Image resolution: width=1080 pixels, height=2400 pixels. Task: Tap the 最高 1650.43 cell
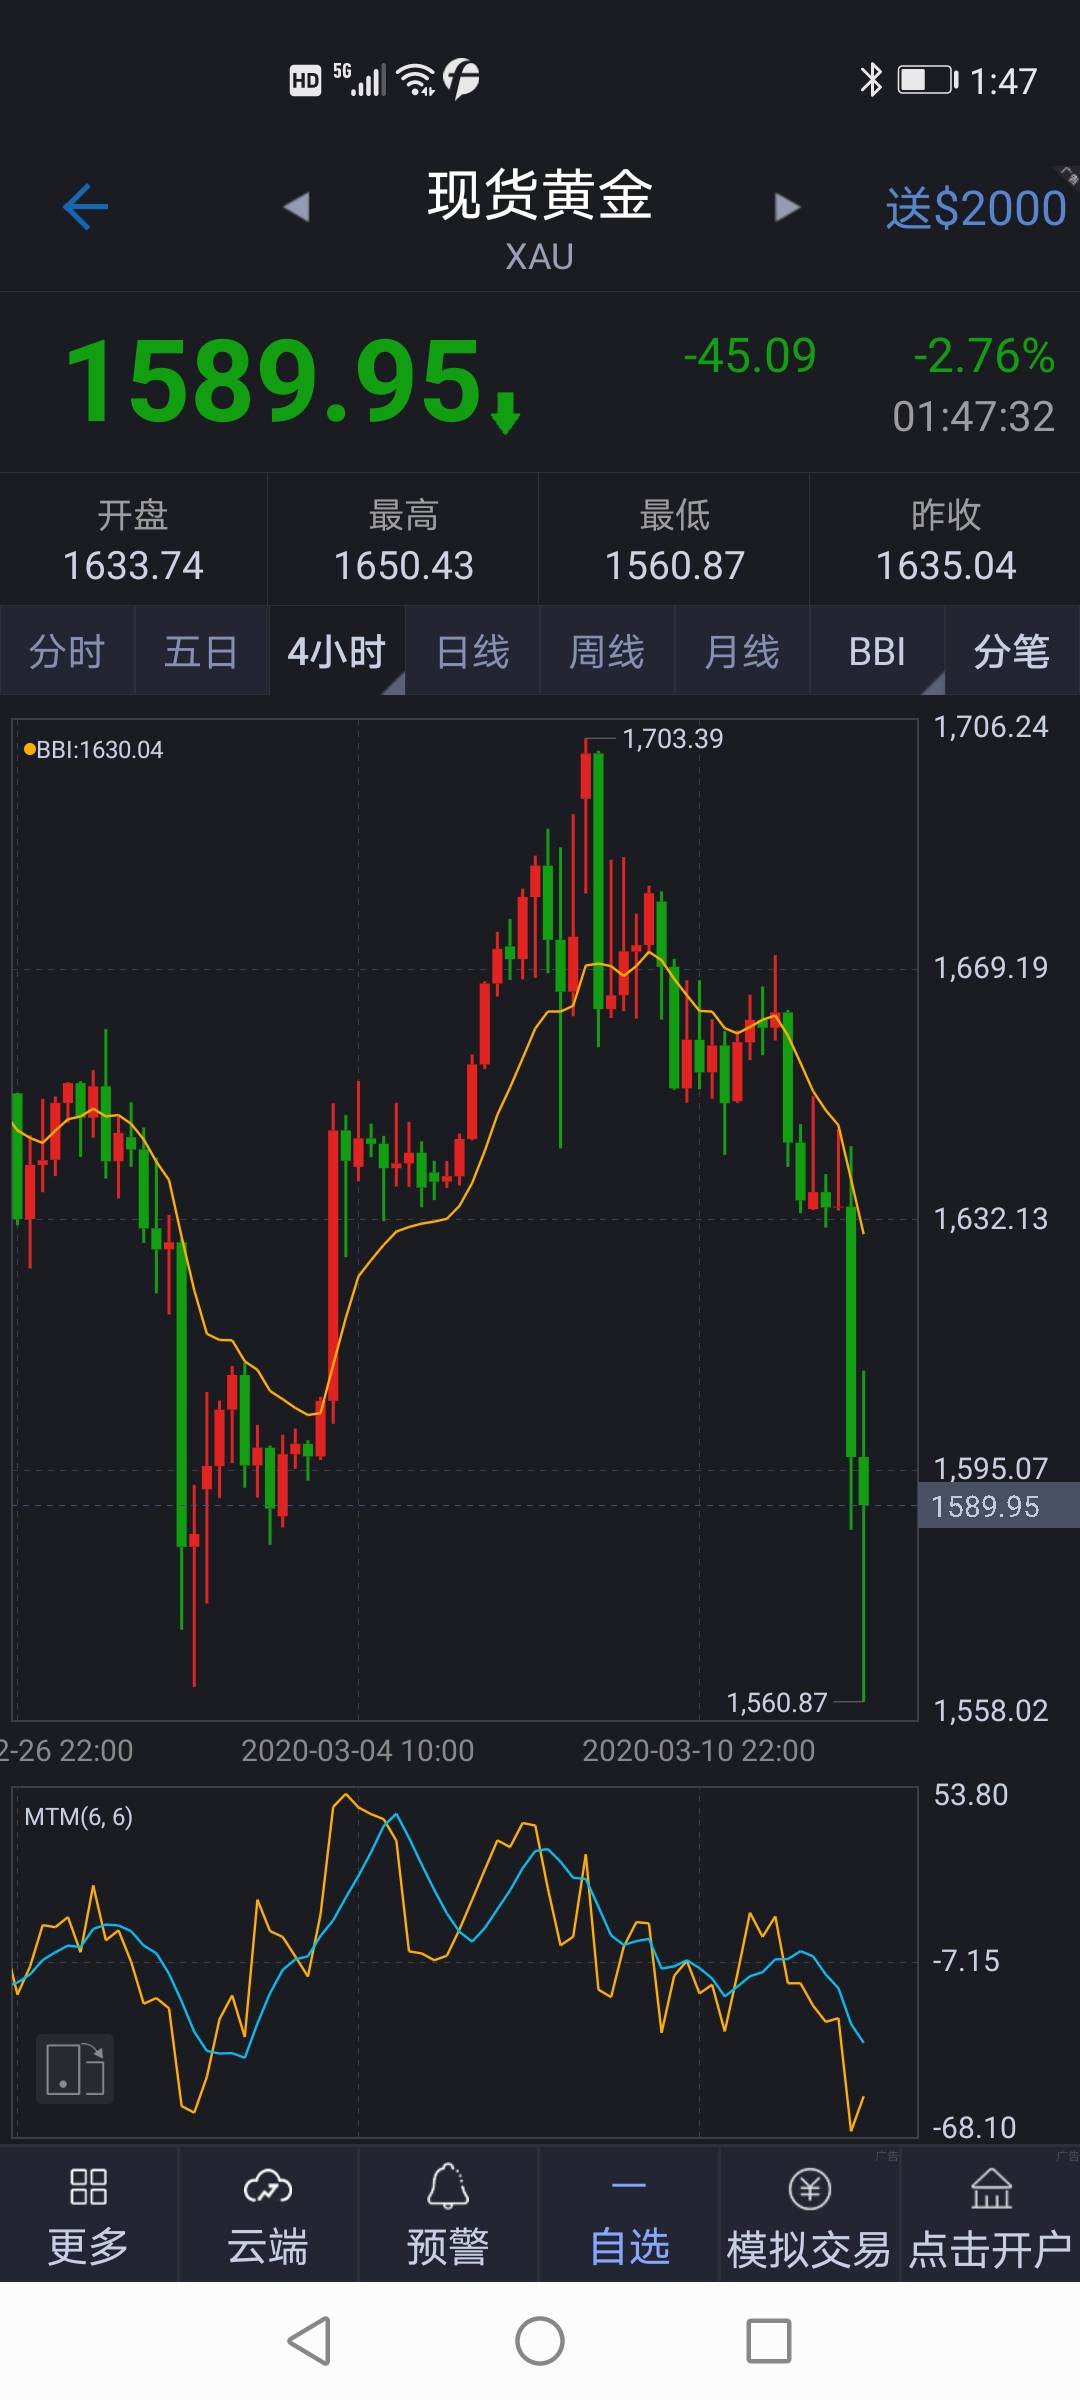(404, 540)
